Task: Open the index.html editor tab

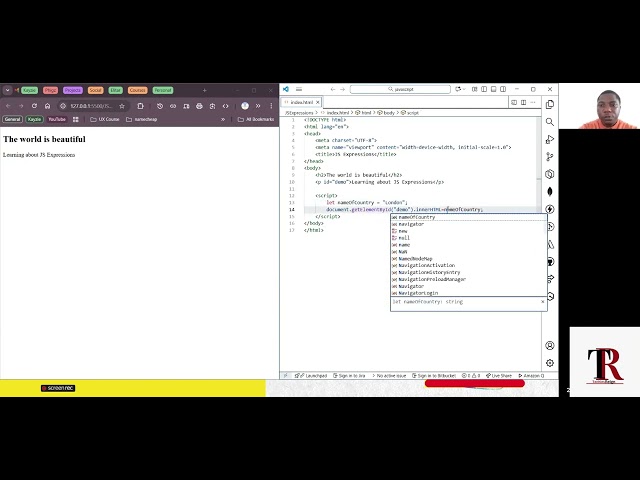Action: point(302,102)
